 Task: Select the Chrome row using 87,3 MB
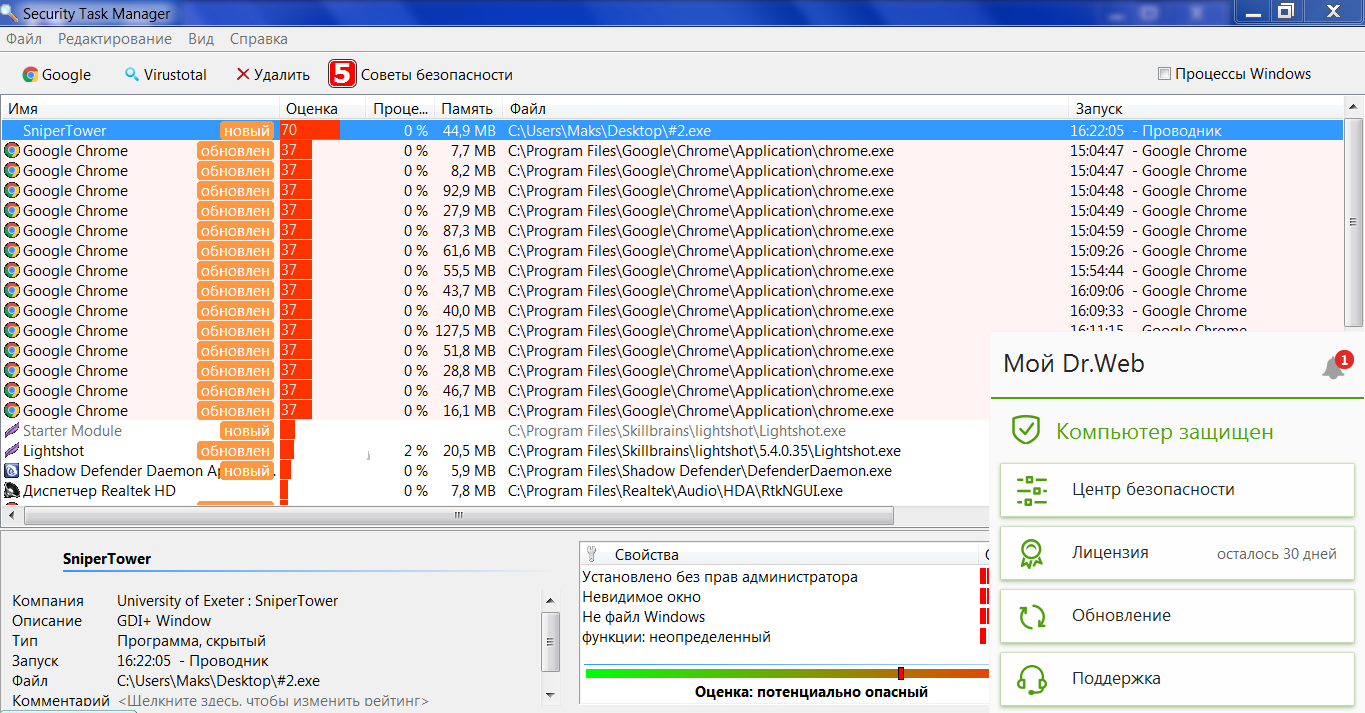(672, 231)
